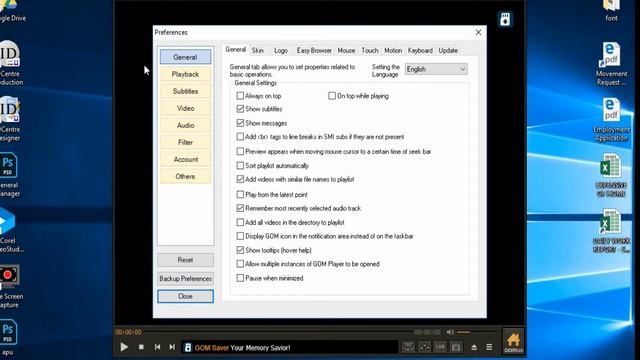The width and height of the screenshot is (640, 360).
Task: Open the General Manager PSD file icon
Action: pos(9,175)
